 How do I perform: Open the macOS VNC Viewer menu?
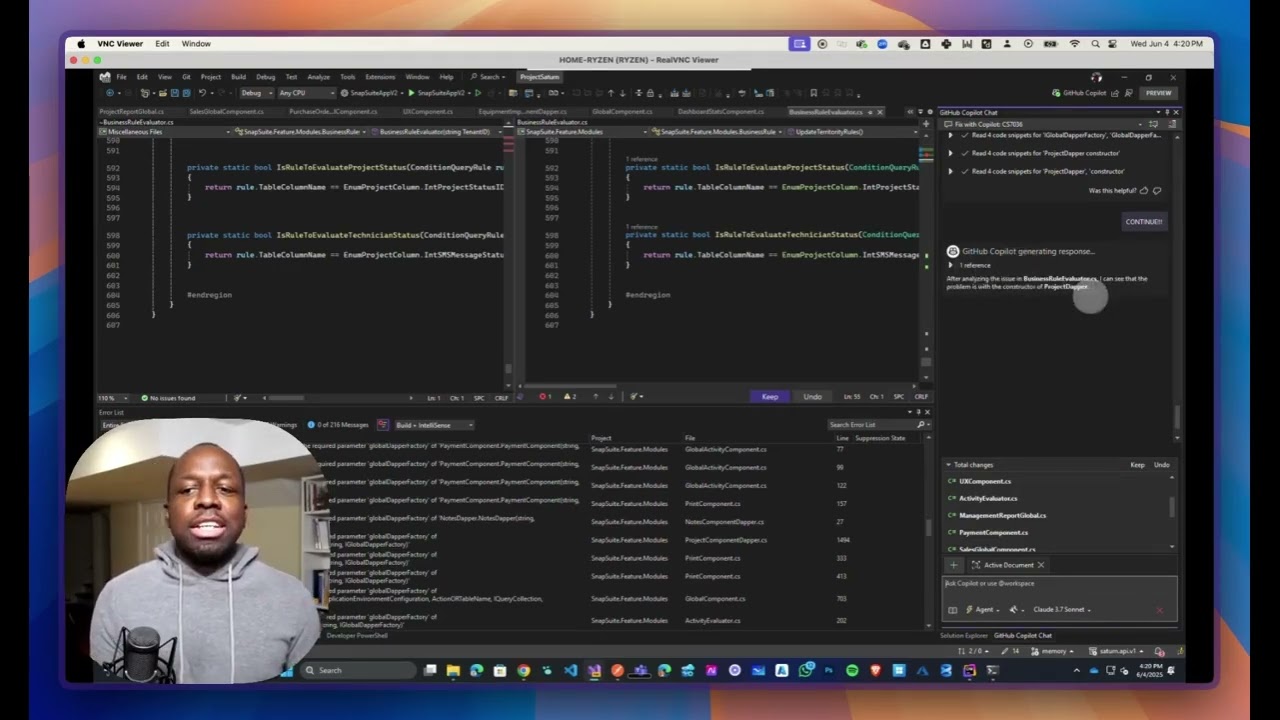120,44
